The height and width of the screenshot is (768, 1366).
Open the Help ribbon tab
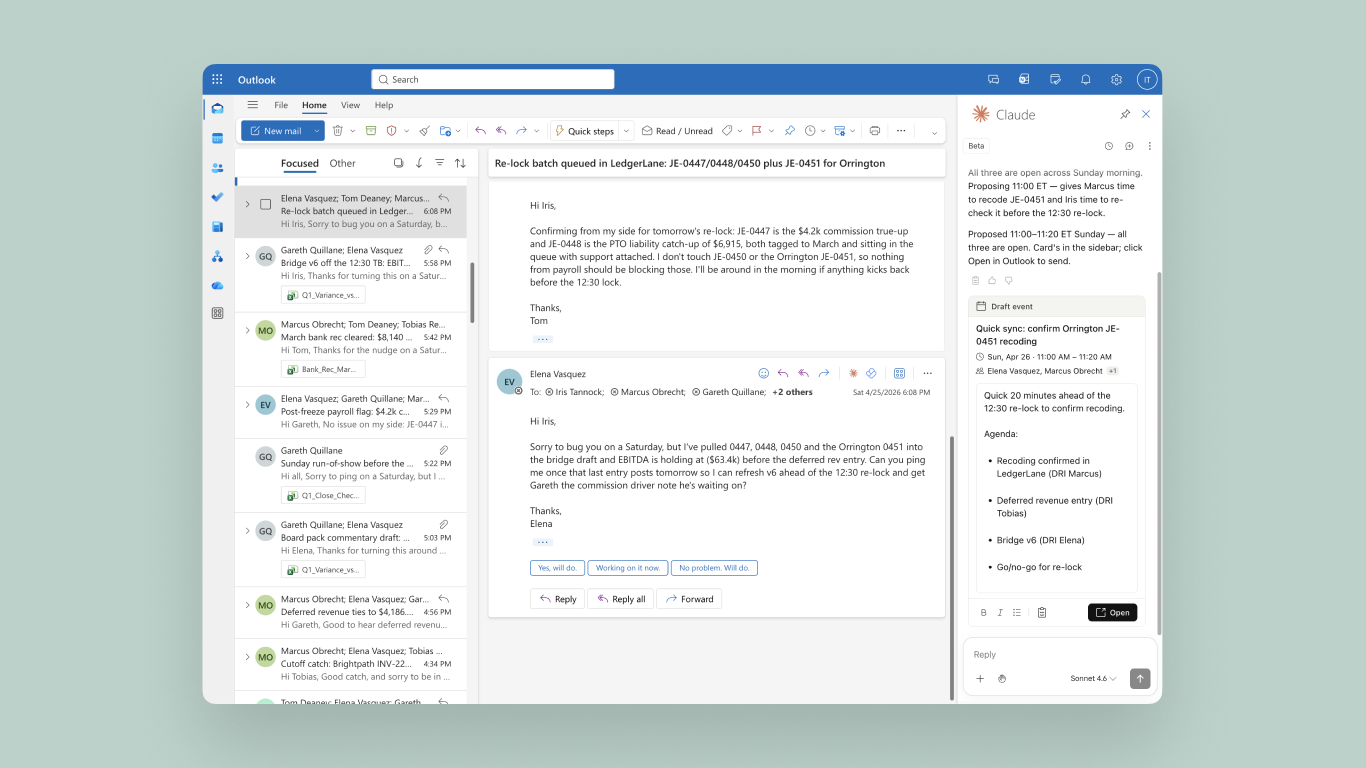pyautogui.click(x=384, y=105)
